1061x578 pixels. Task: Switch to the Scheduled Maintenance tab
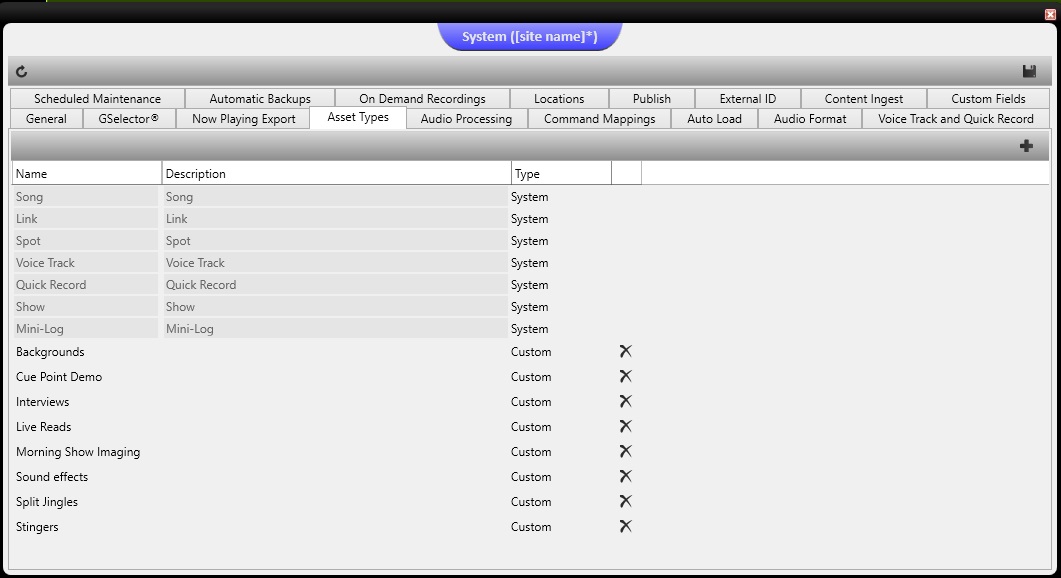(97, 99)
